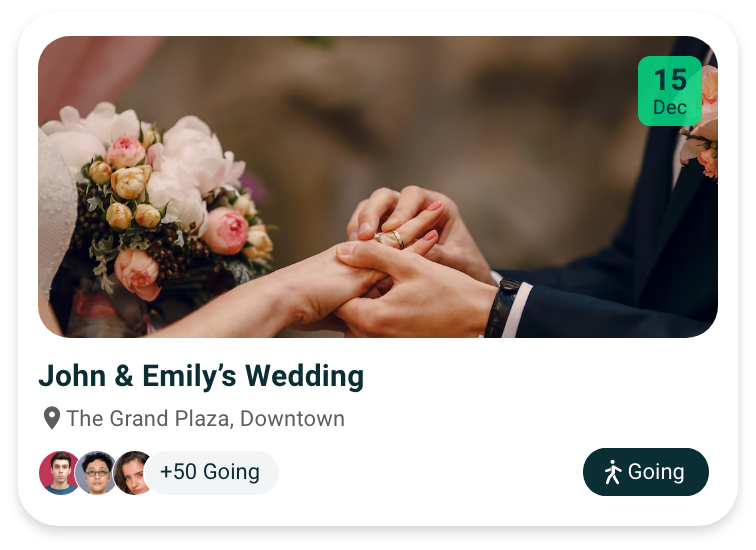
Task: Select the first attendee avatar with red background
Action: [x=59, y=473]
